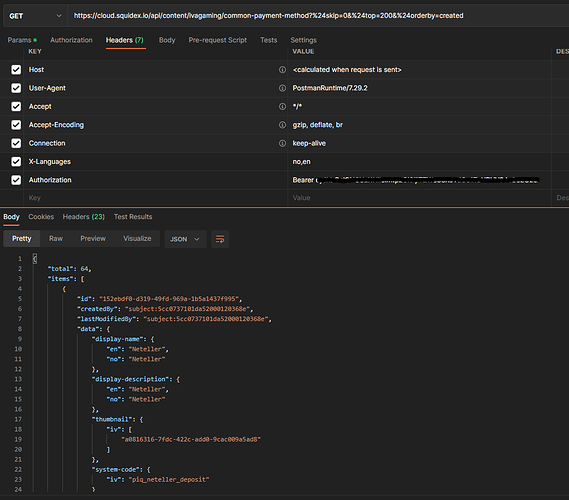
Task: Select the Visualize view button
Action: (137, 239)
